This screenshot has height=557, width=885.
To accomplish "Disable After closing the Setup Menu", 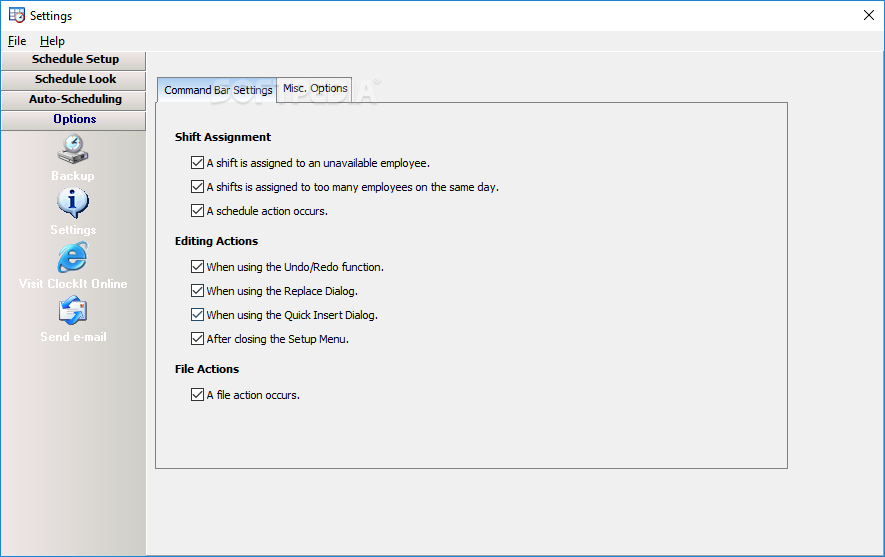I will click(197, 339).
